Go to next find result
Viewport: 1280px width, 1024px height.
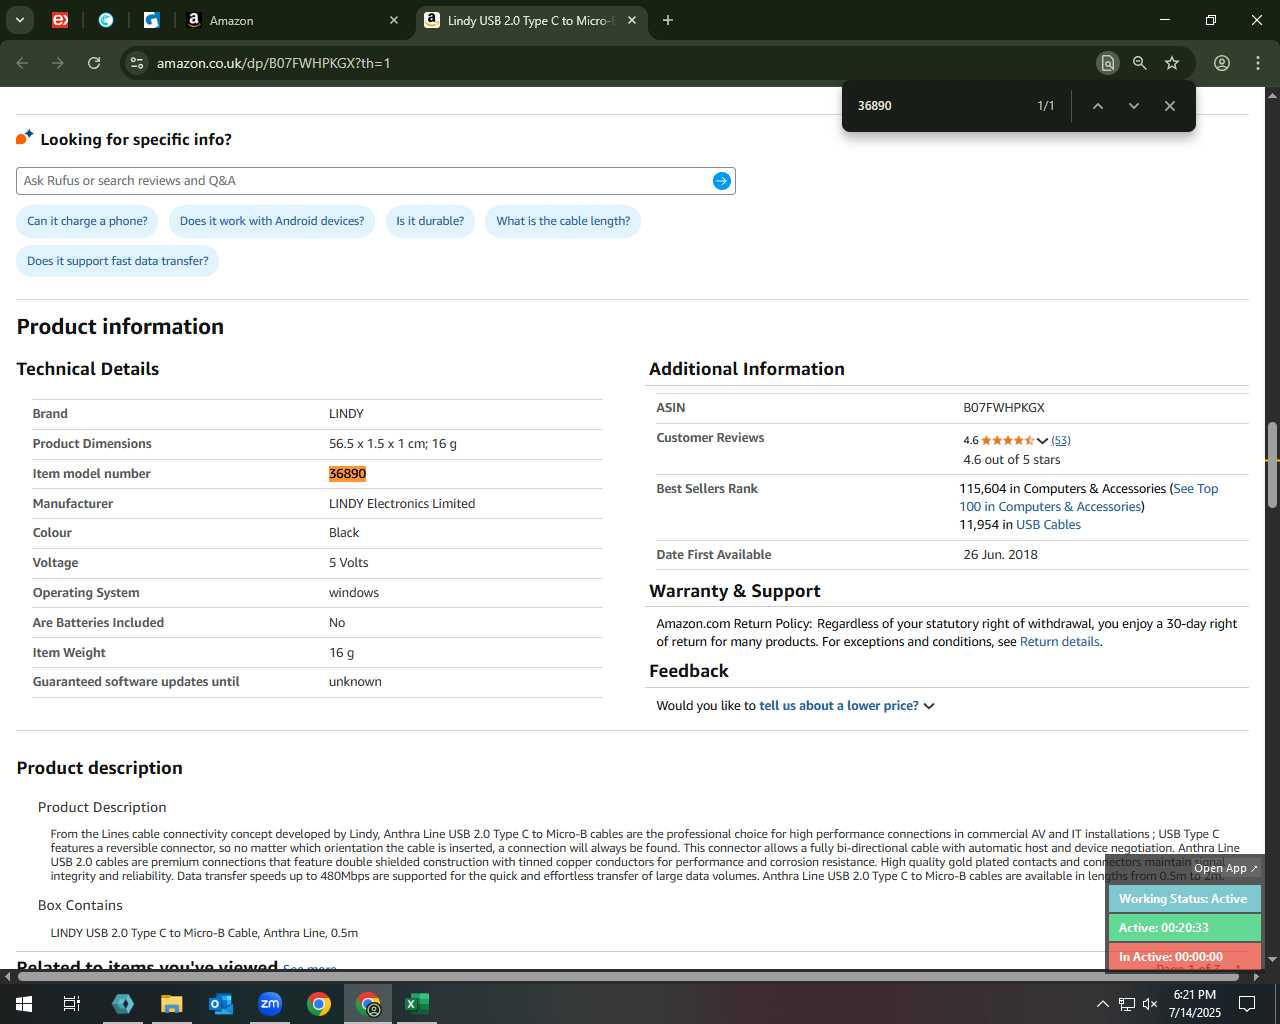1133,106
